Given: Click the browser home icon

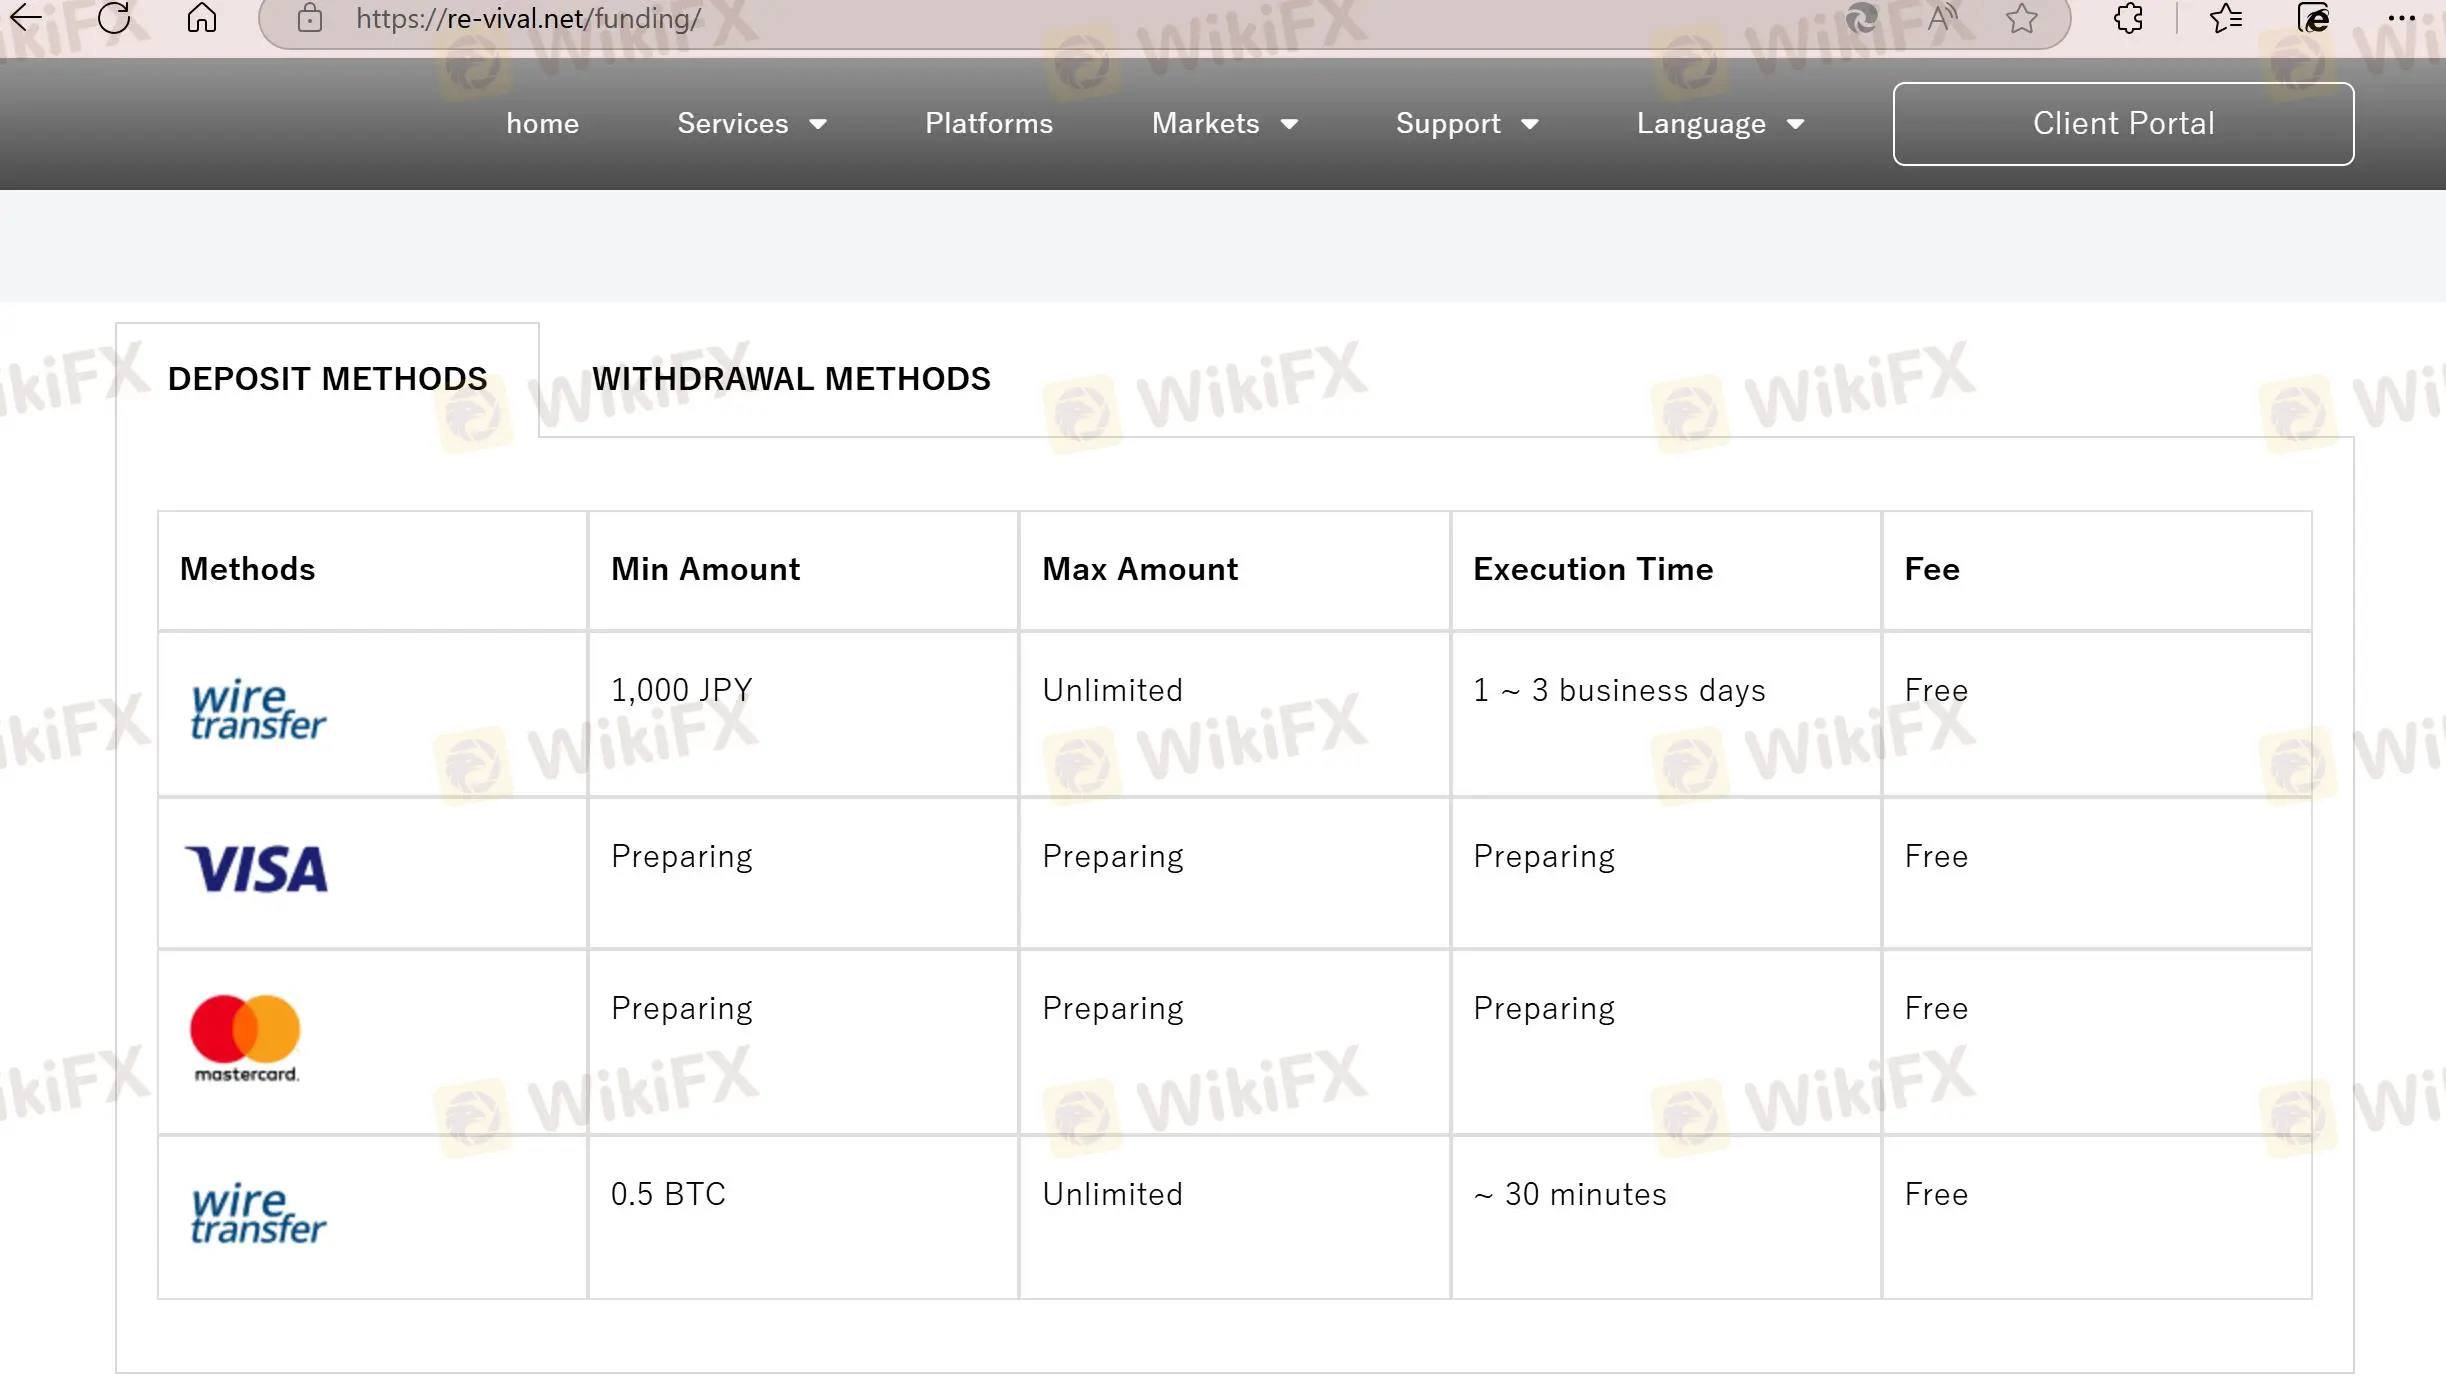Looking at the screenshot, I should [x=202, y=17].
